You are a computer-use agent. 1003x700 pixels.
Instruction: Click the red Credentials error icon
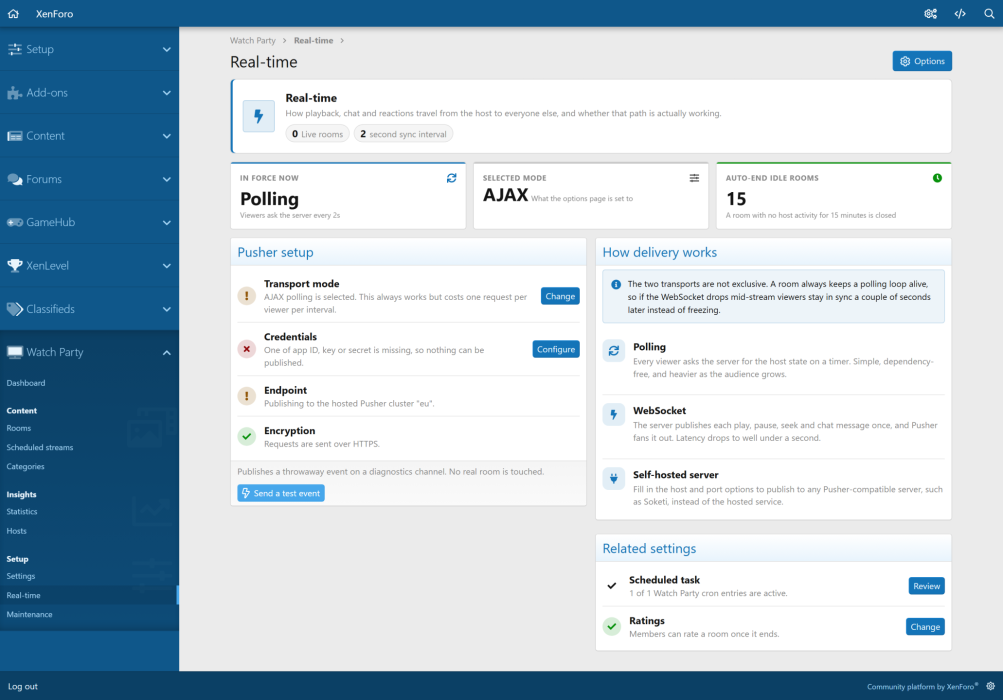pos(246,349)
